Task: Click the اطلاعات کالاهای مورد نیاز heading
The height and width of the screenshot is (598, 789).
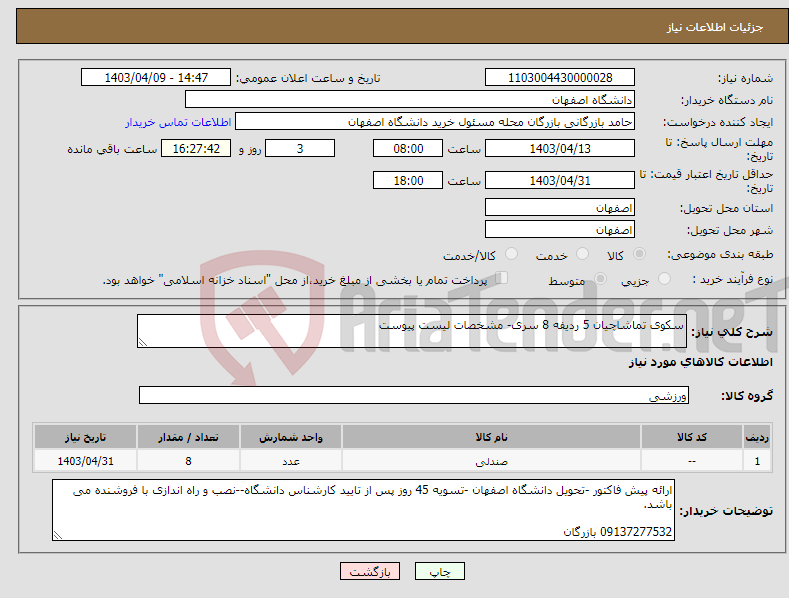Action: pos(700,362)
